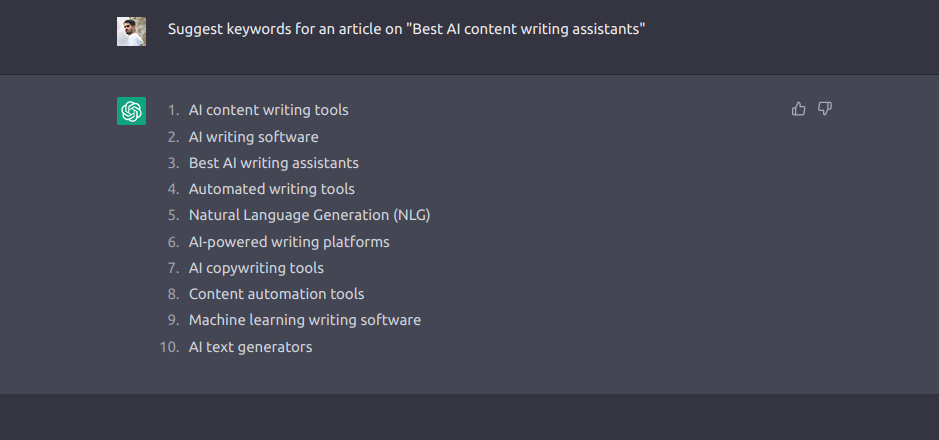Select the "AI content writing tools" list item
Image resolution: width=939 pixels, height=440 pixels.
pos(268,110)
